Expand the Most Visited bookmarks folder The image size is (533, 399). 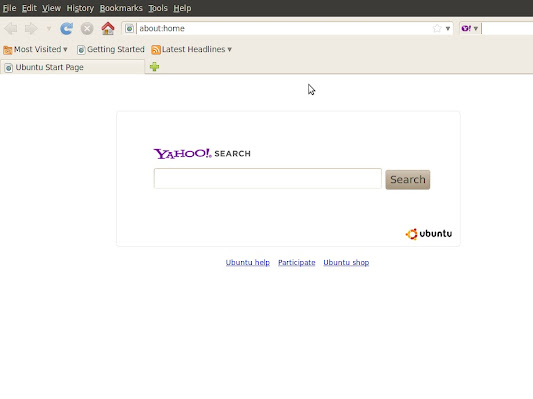tap(35, 50)
